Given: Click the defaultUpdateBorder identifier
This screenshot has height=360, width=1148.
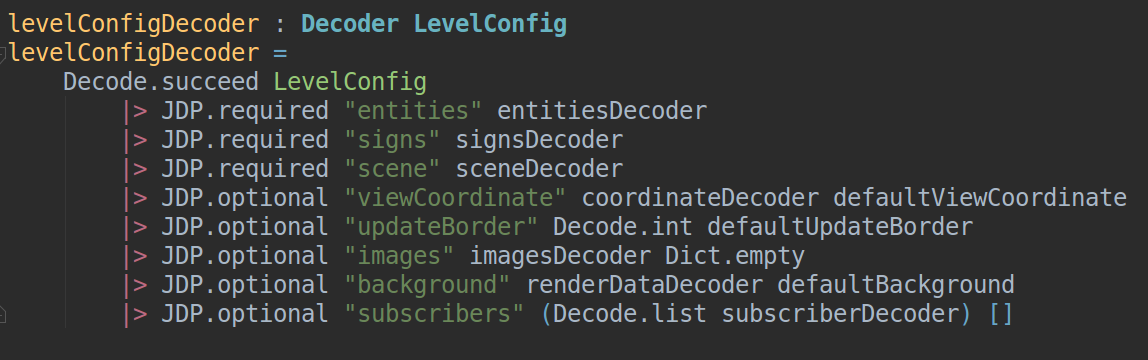Looking at the screenshot, I should click(x=840, y=227).
